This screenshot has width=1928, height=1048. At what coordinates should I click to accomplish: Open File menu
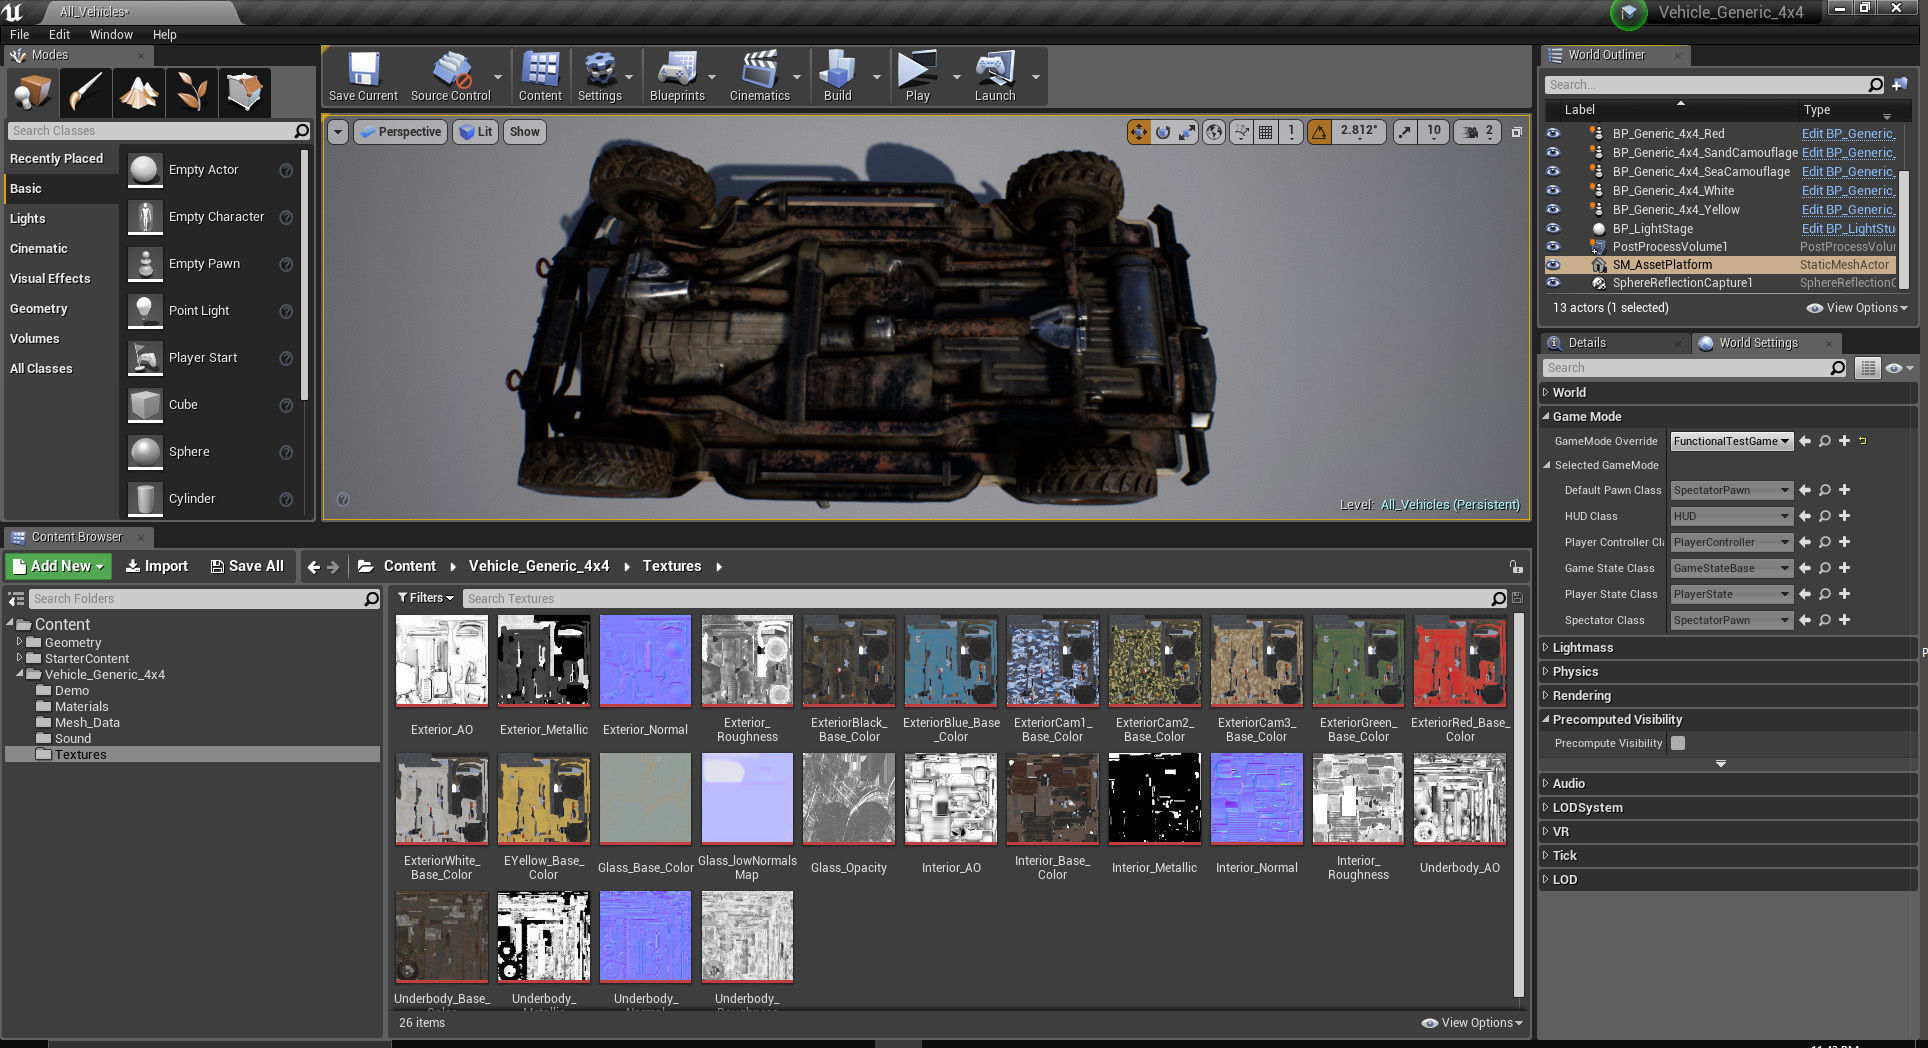(20, 34)
